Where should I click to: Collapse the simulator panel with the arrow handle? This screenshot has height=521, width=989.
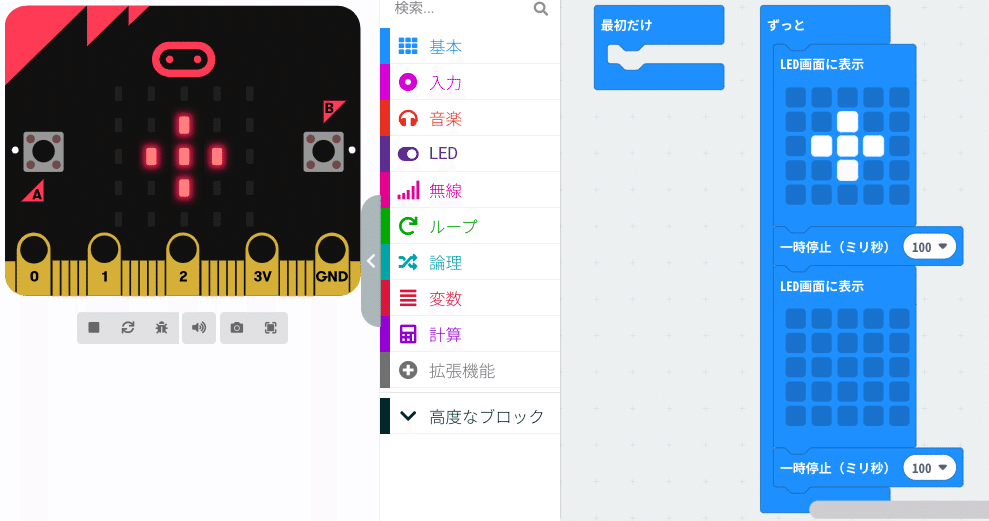pyautogui.click(x=371, y=261)
